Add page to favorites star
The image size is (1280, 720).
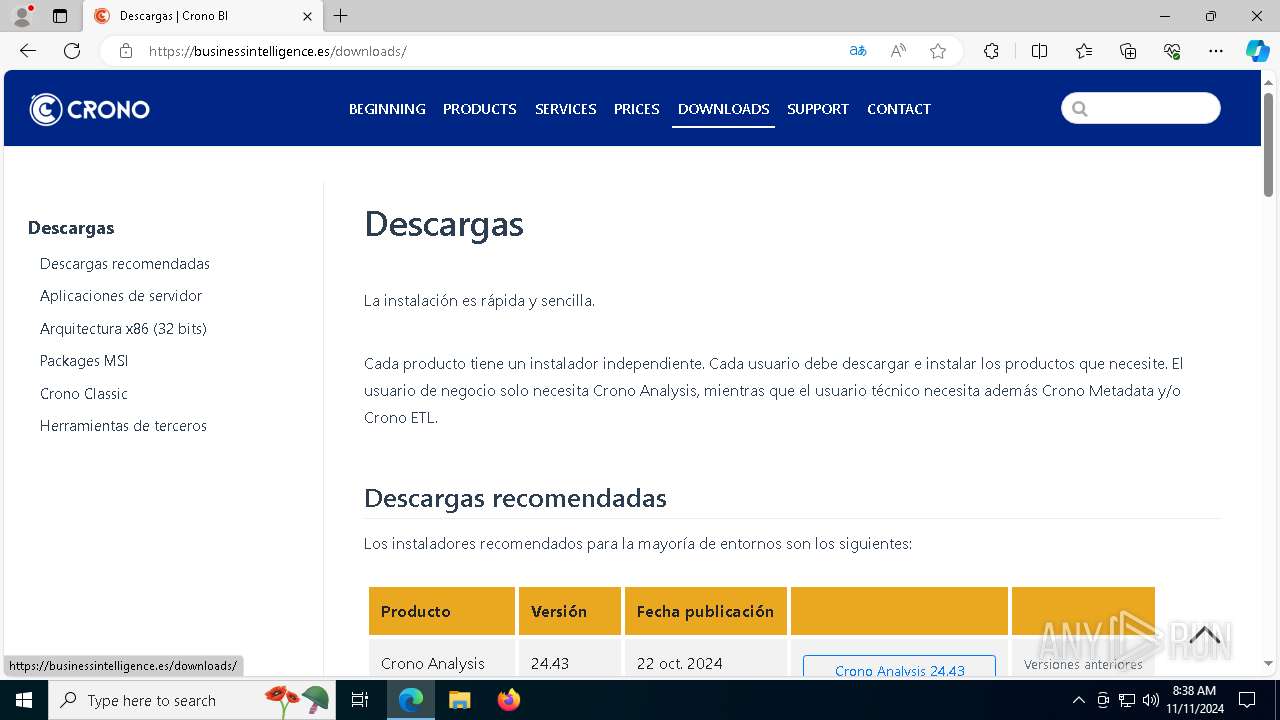pyautogui.click(x=938, y=51)
